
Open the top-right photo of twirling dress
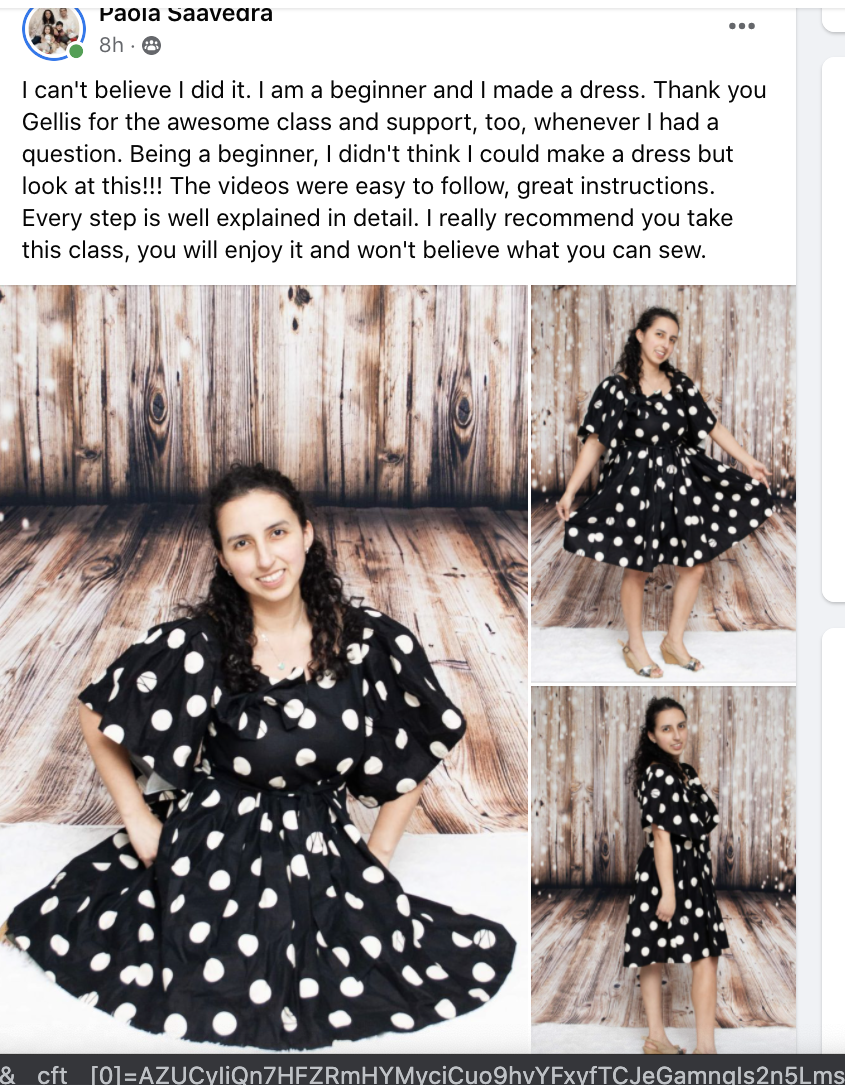tap(663, 484)
